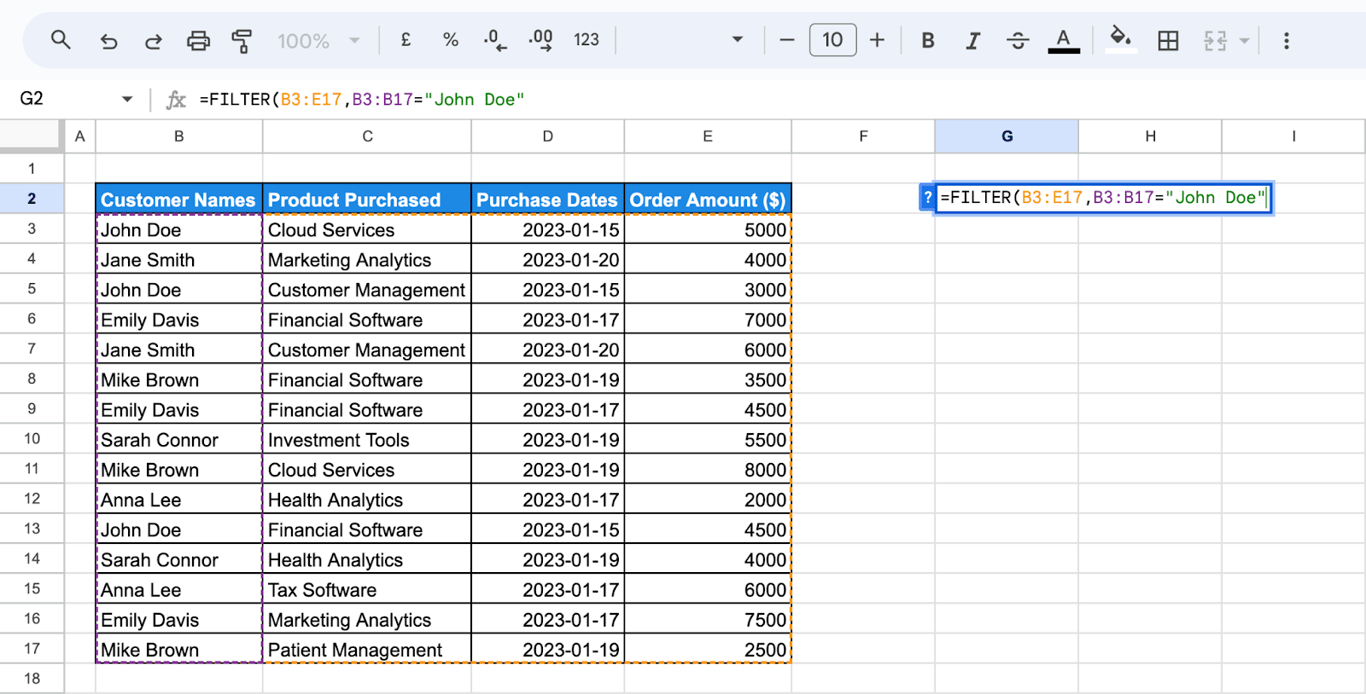Decrease decimal places
The width and height of the screenshot is (1366, 694).
tap(495, 40)
